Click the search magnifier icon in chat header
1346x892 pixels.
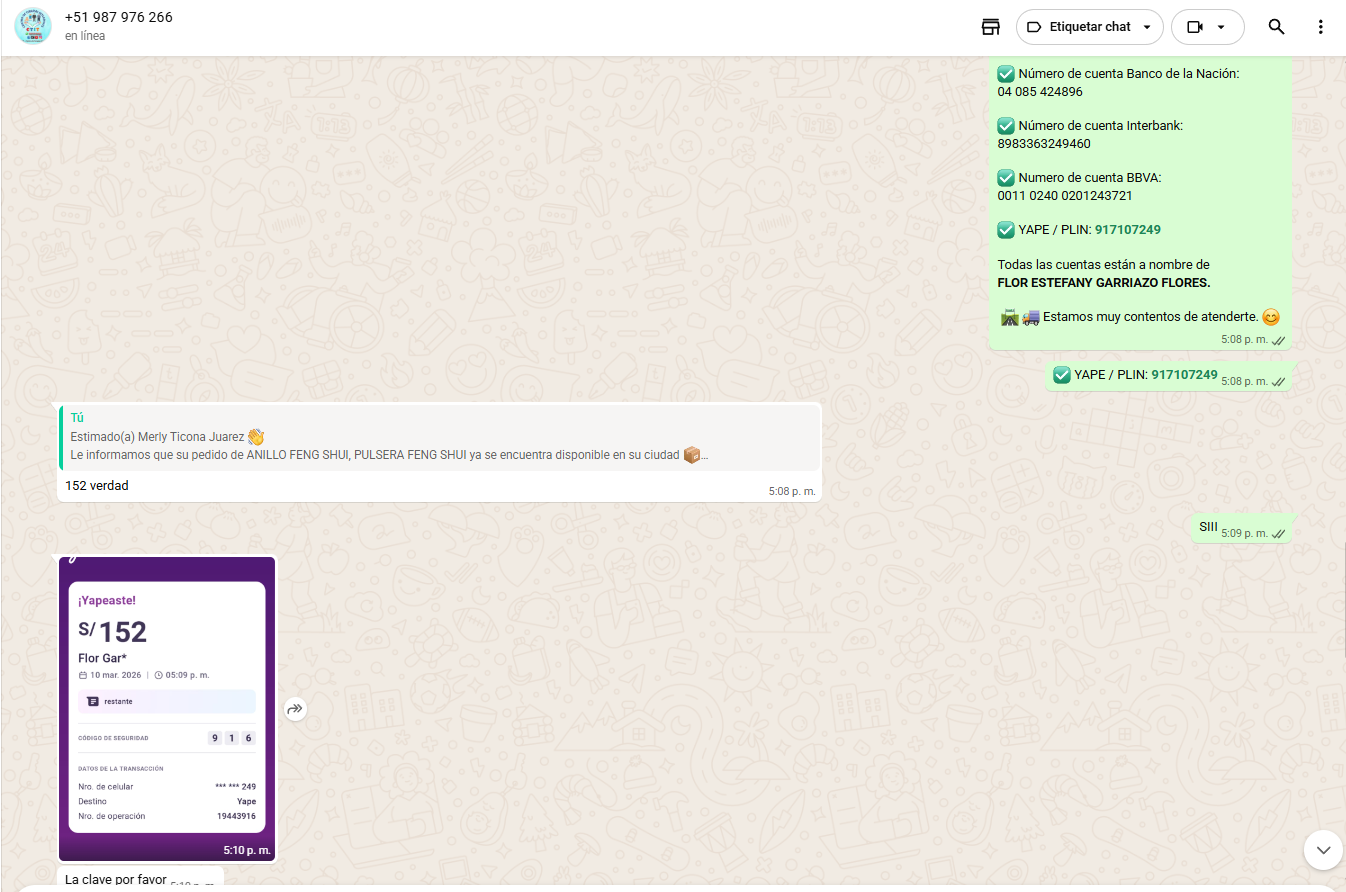click(x=1276, y=27)
